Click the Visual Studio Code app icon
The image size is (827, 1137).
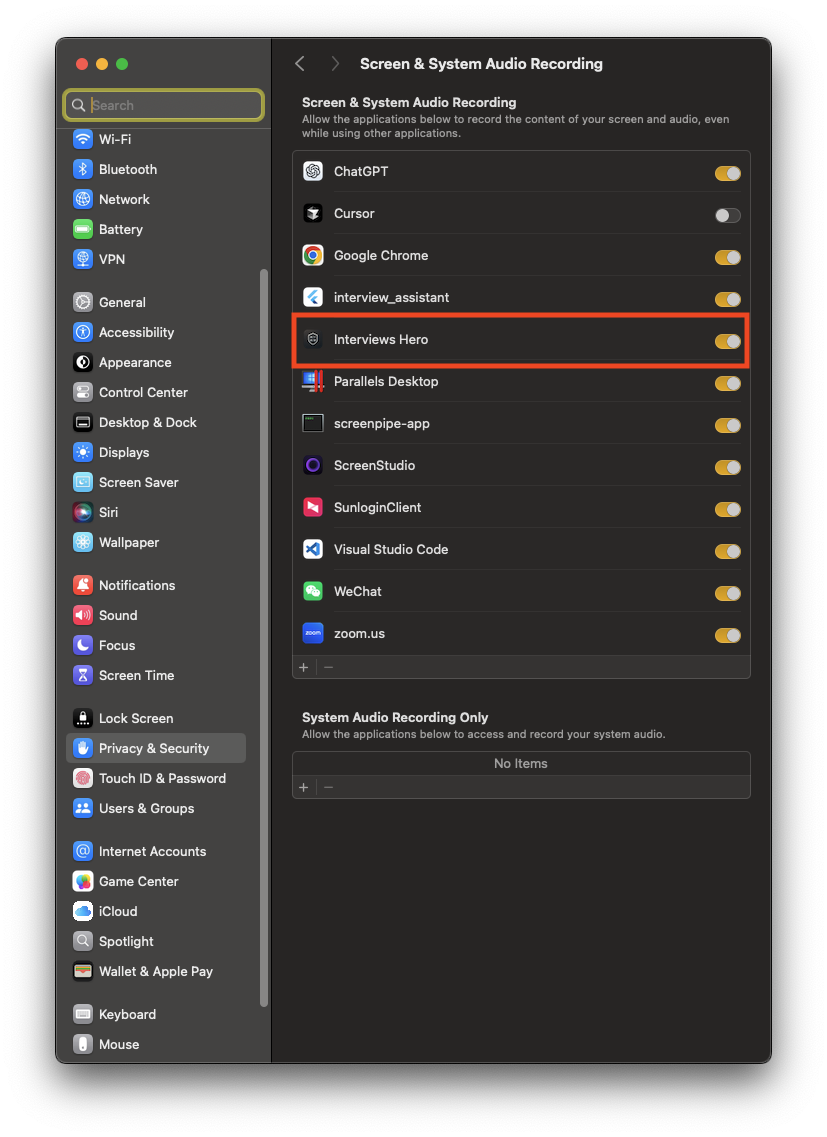[x=313, y=549]
